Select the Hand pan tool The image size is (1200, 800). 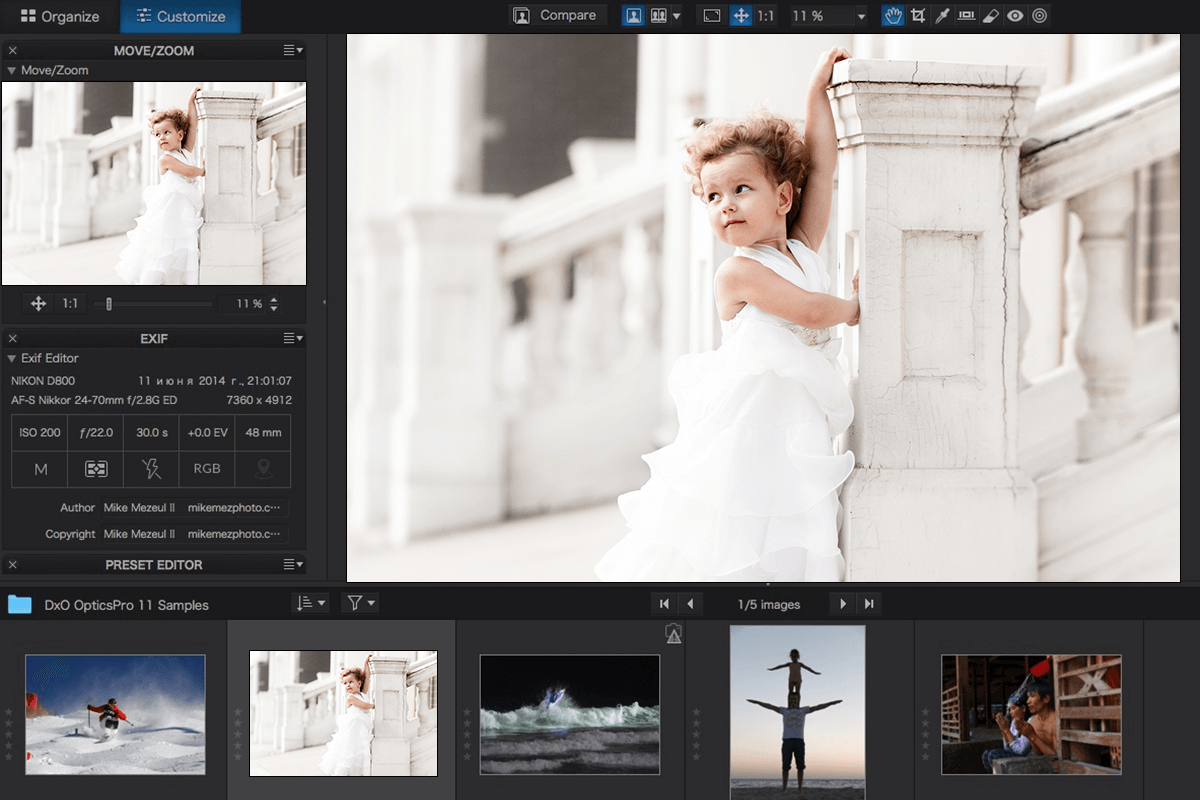(x=893, y=15)
